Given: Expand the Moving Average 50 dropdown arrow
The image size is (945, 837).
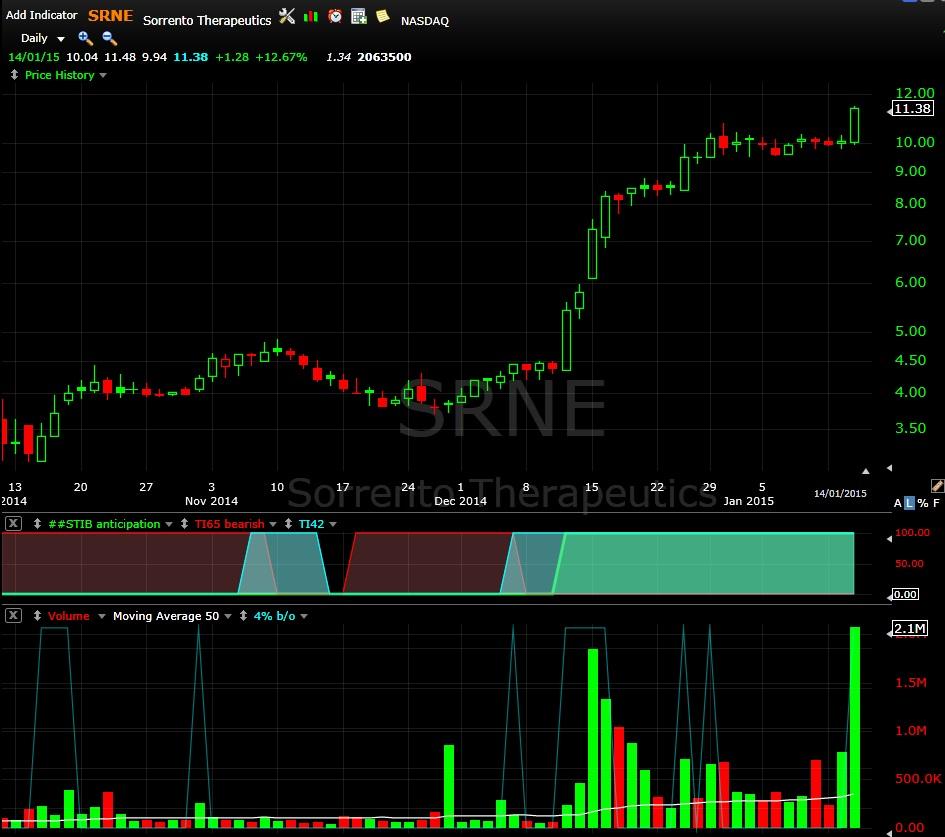Looking at the screenshot, I should [228, 616].
